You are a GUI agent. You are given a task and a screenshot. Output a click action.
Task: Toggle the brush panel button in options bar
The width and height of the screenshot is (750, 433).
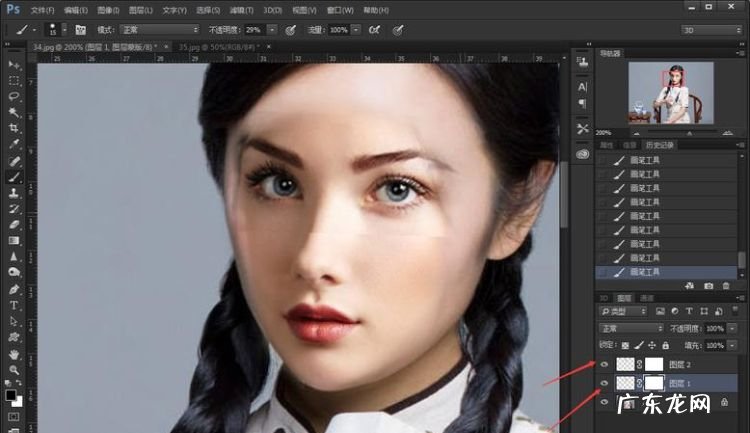click(80, 30)
